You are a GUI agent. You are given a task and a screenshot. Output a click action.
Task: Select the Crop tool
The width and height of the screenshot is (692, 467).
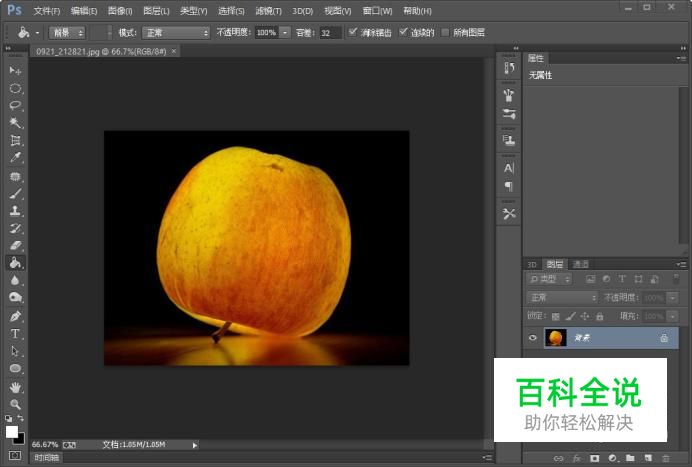pos(15,140)
